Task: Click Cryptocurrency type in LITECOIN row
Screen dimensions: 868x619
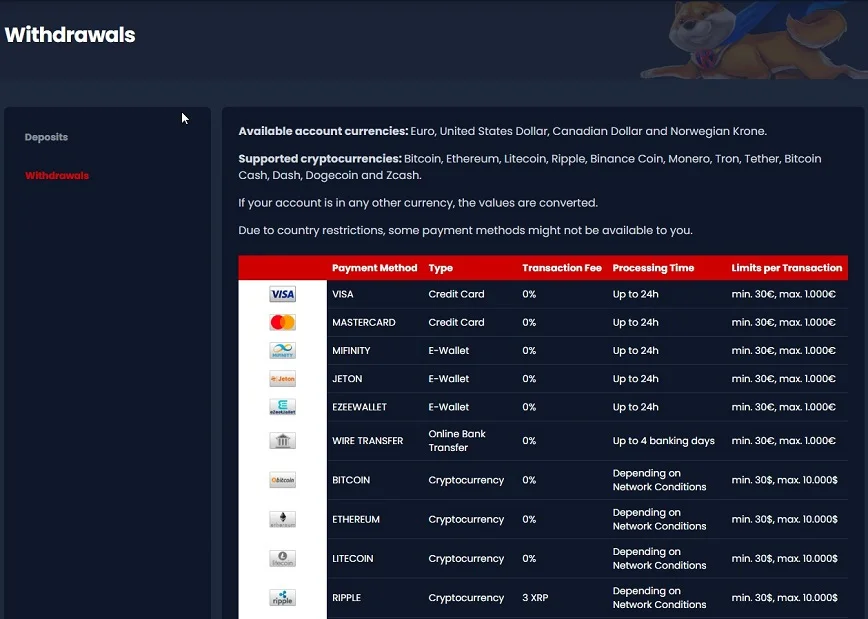Action: click(x=466, y=559)
